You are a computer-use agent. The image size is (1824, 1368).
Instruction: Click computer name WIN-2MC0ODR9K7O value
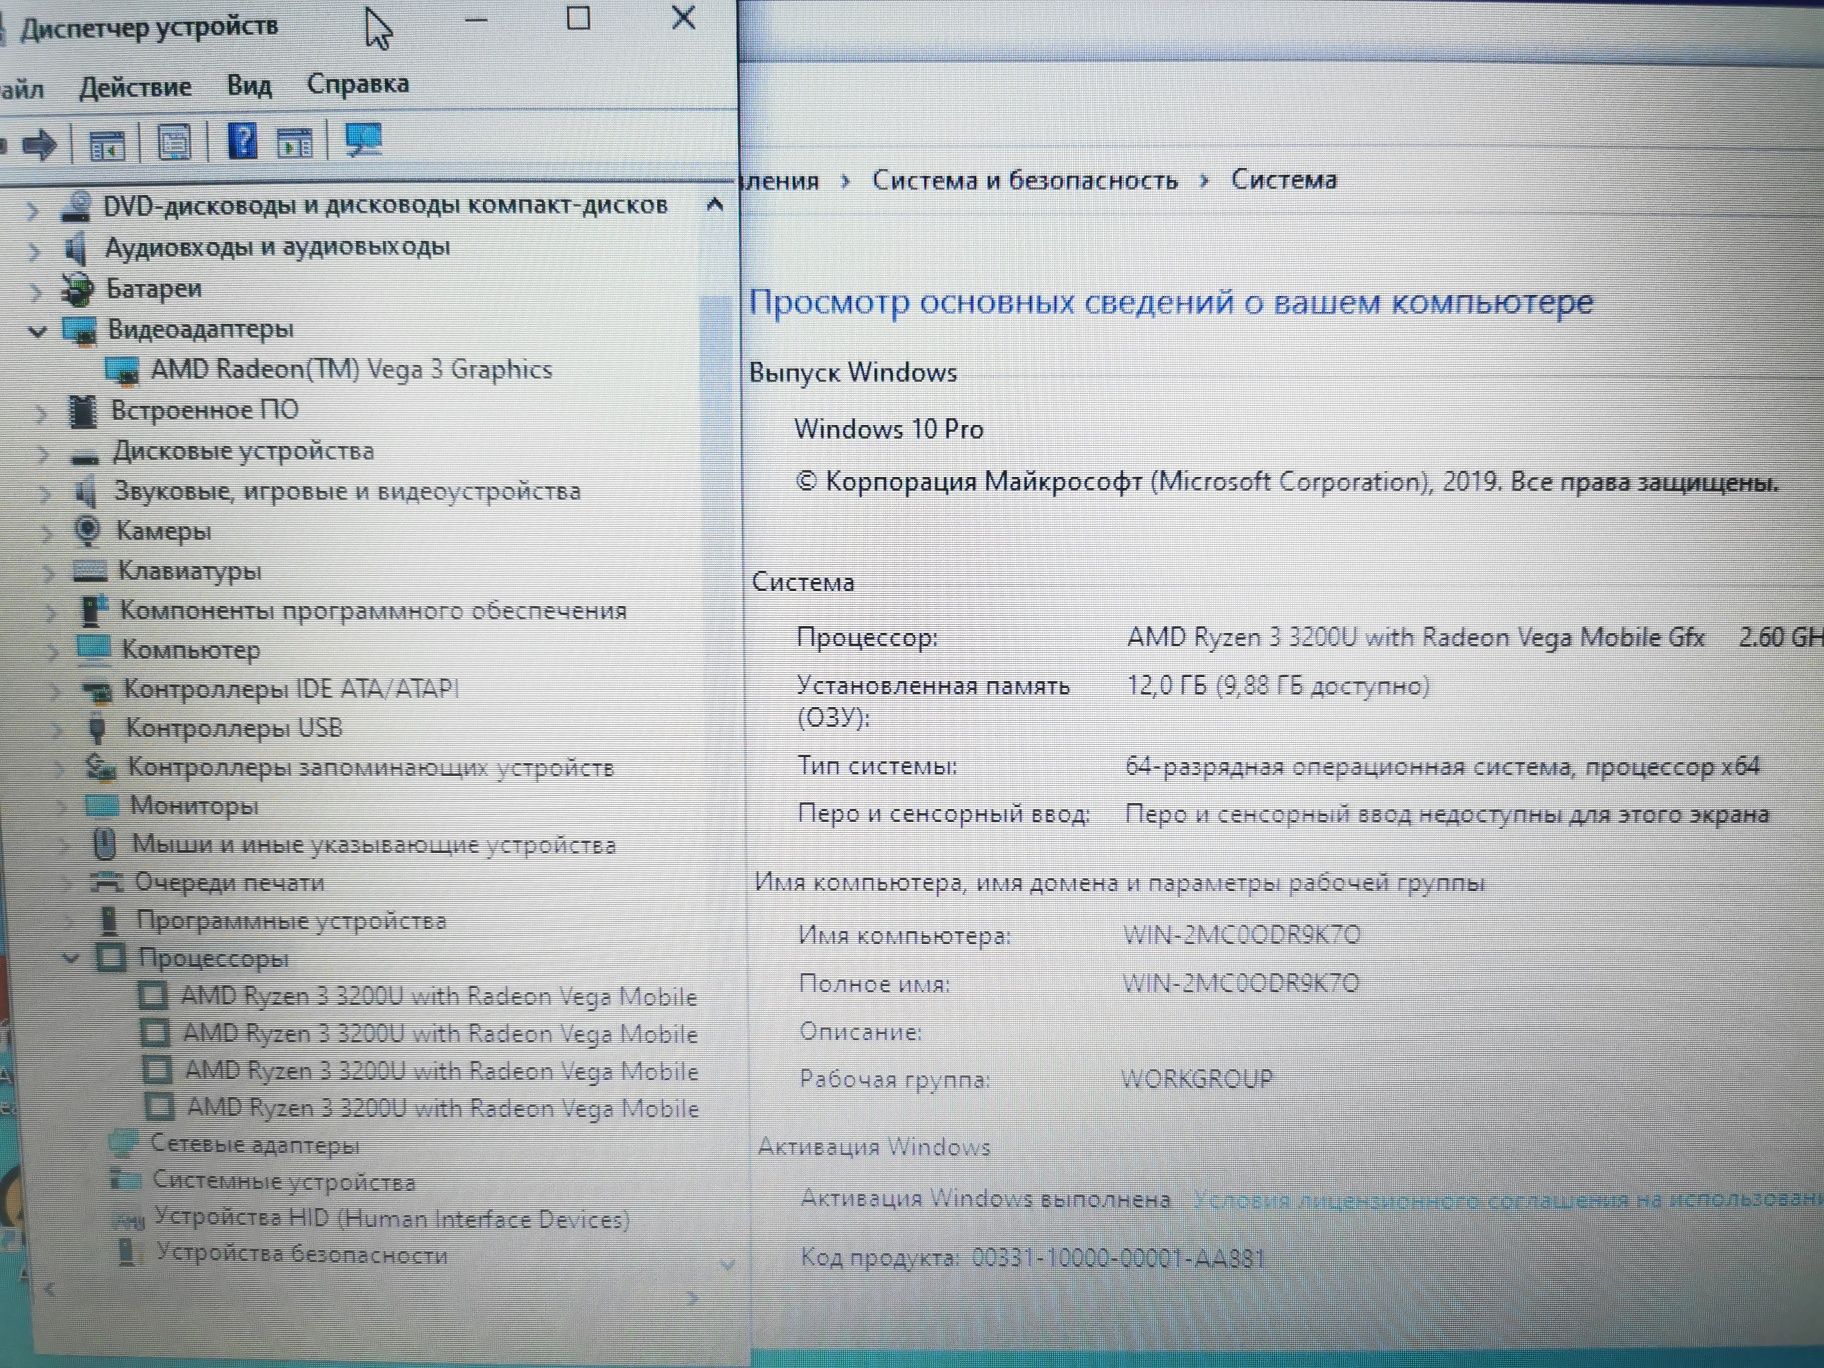pos(1242,935)
